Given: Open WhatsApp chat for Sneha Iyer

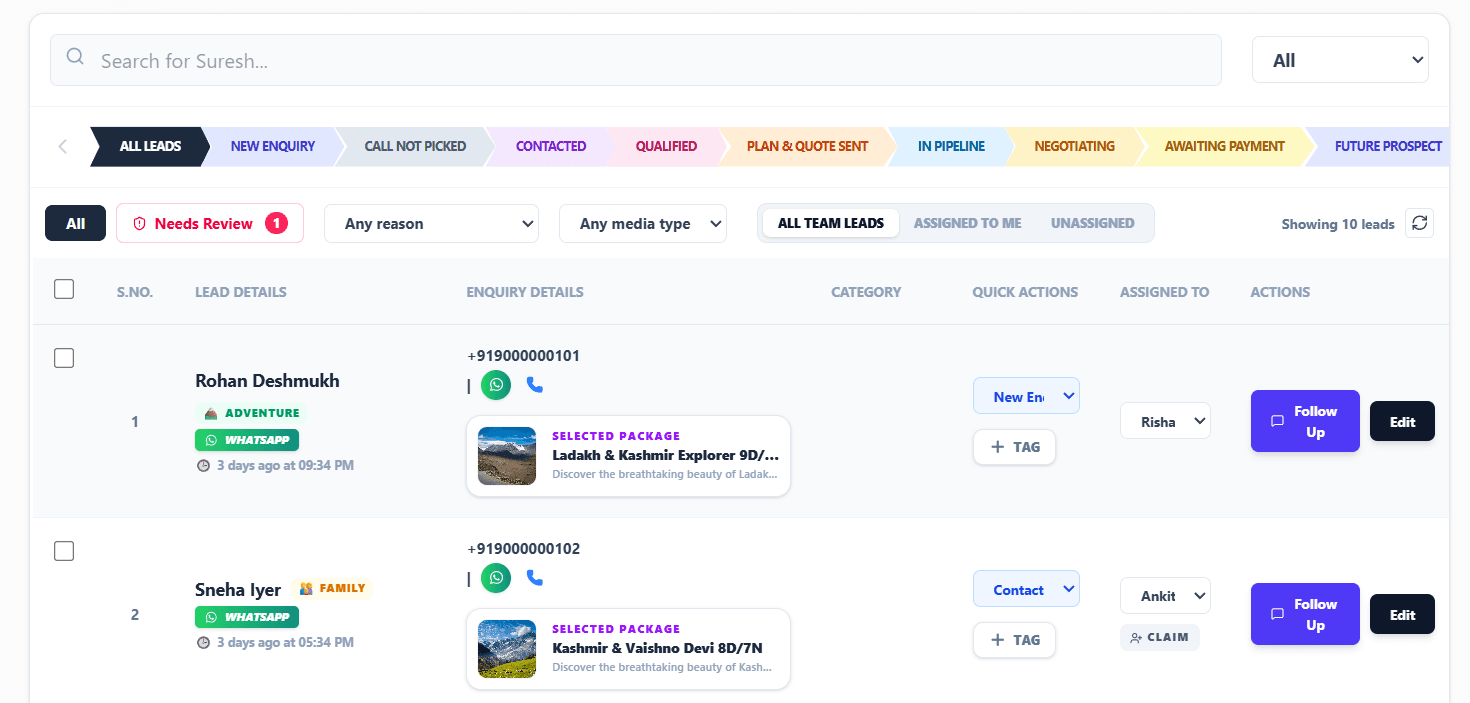Looking at the screenshot, I should (496, 578).
